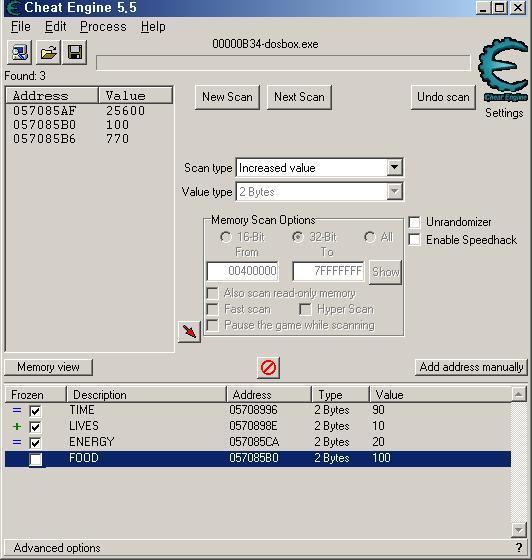The height and width of the screenshot is (560, 532).
Task: Click the To address field 7FFFFFFF
Action: pyautogui.click(x=328, y=271)
